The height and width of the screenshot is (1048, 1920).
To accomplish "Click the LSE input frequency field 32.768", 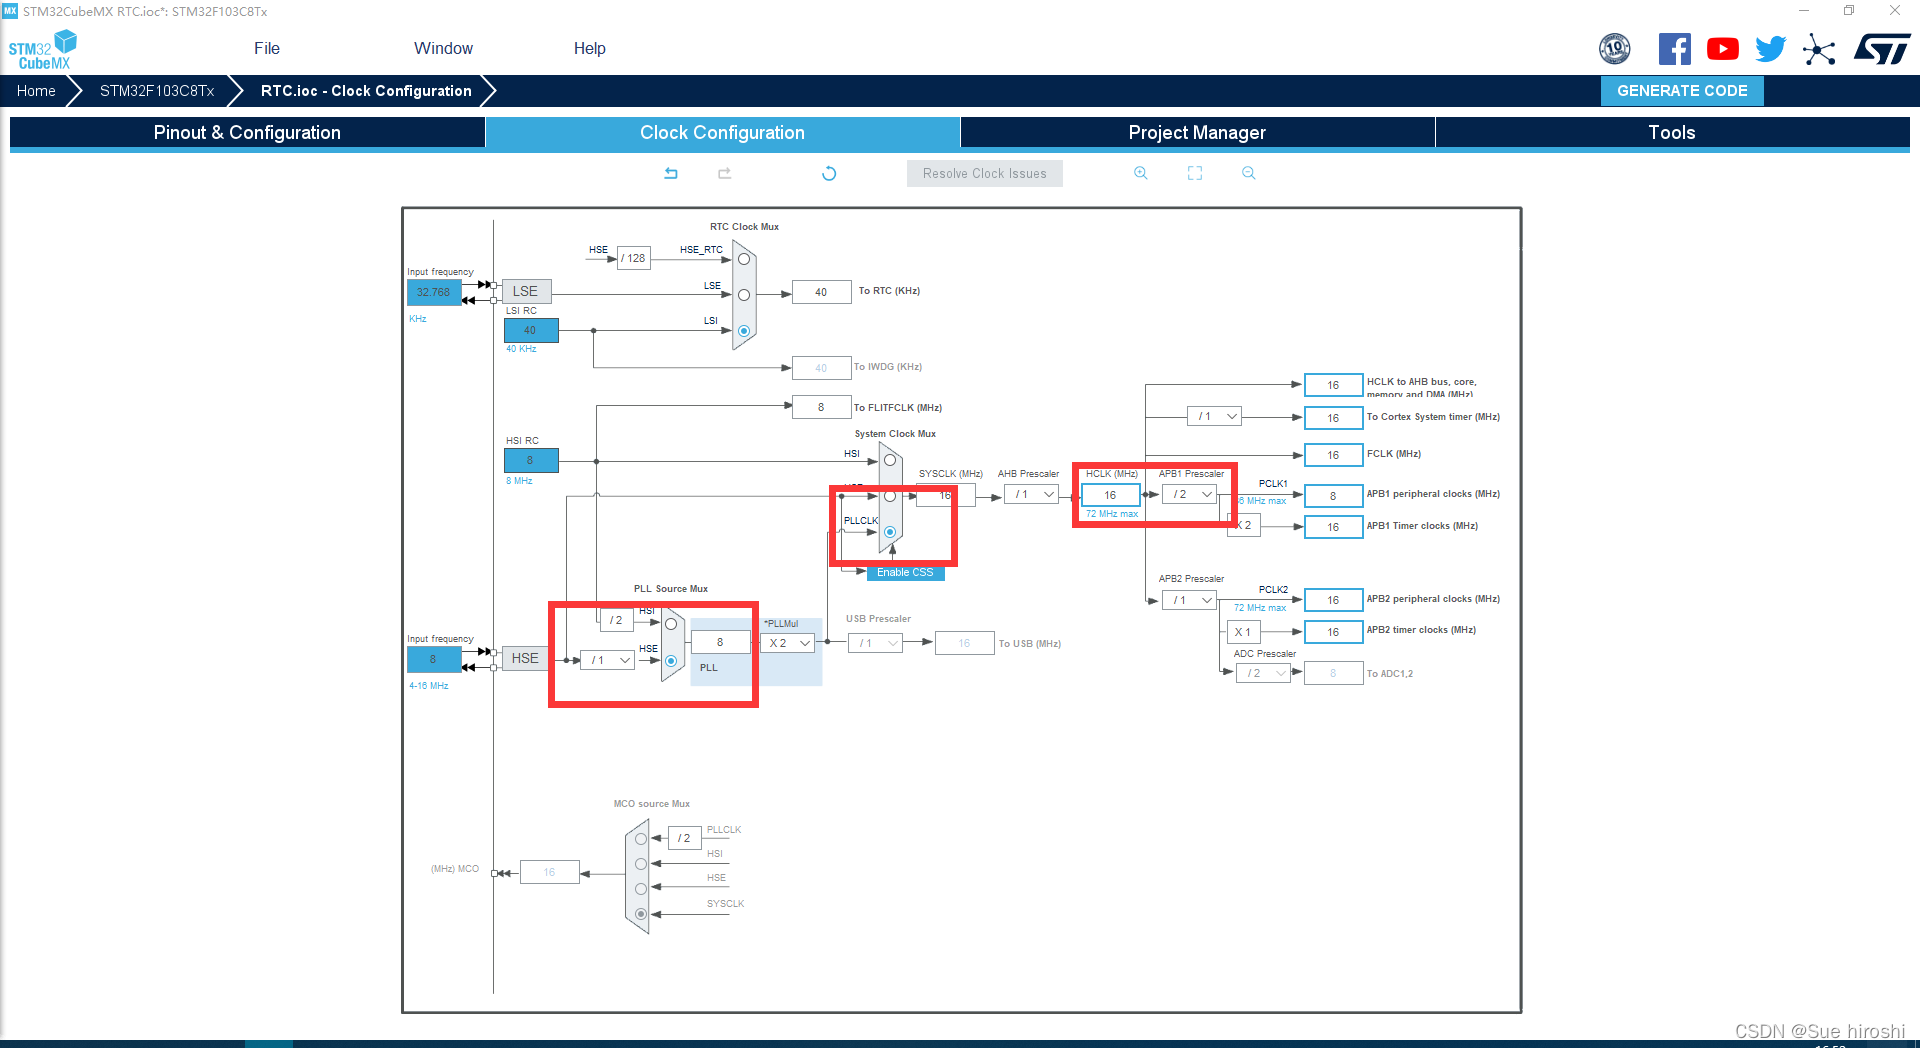I will point(433,292).
